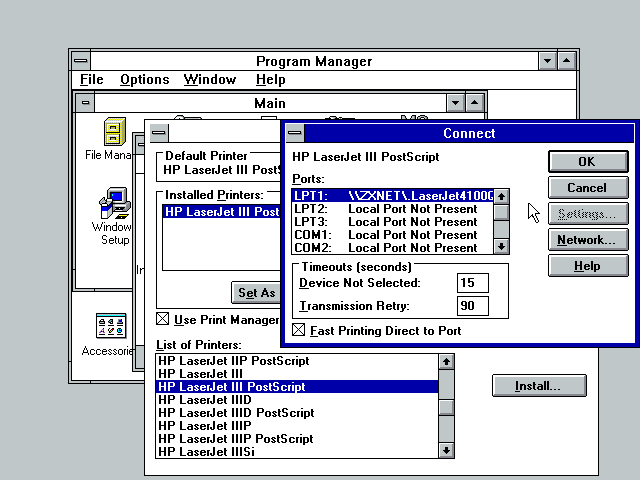This screenshot has width=640, height=480.
Task: Open the File Manager icon
Action: [x=114, y=133]
